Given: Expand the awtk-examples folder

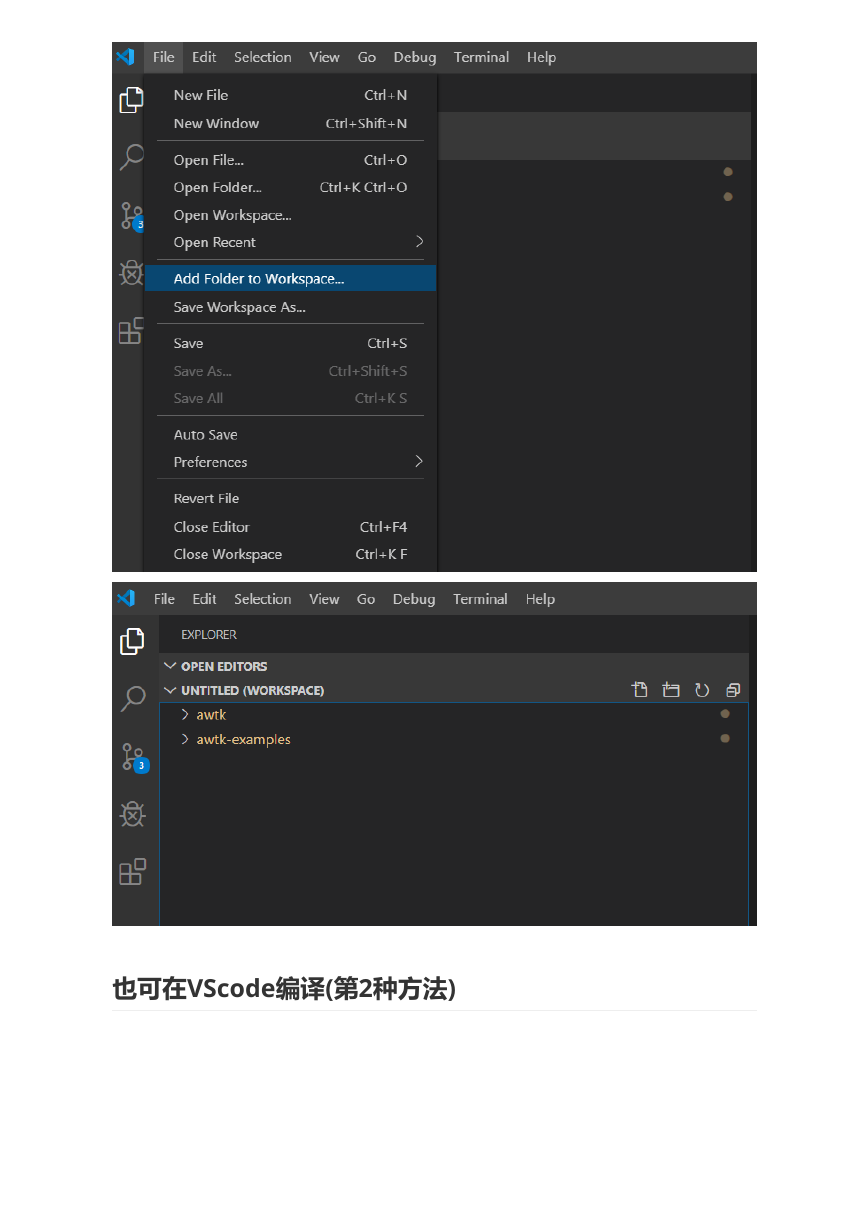Looking at the screenshot, I should point(185,739).
